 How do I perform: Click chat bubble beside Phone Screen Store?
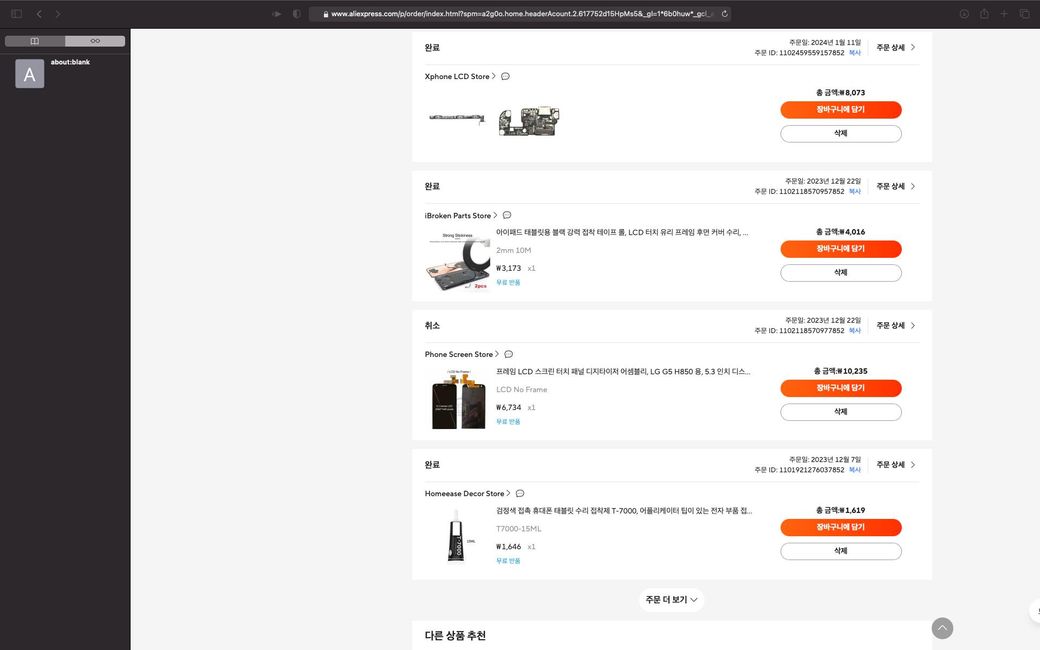[509, 355]
